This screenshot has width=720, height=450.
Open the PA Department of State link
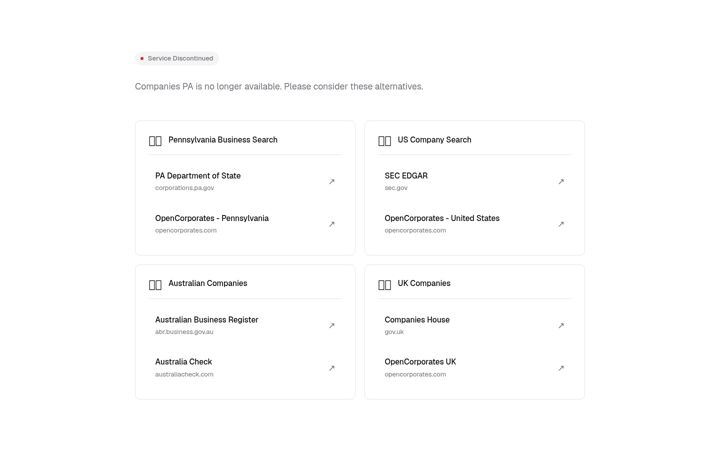pyautogui.click(x=245, y=181)
